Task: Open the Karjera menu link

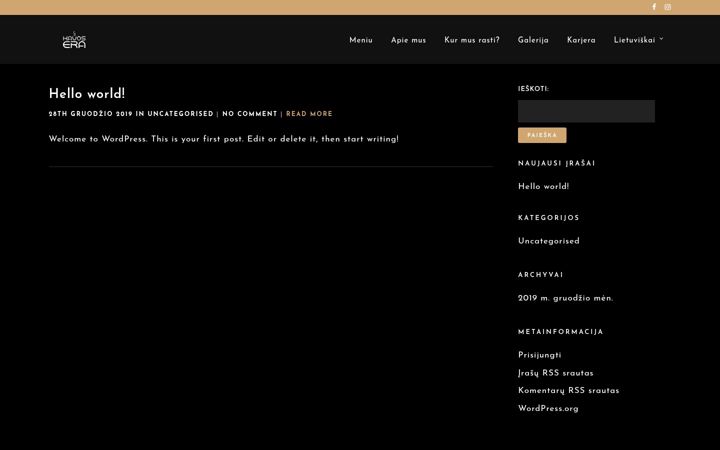Action: [581, 40]
